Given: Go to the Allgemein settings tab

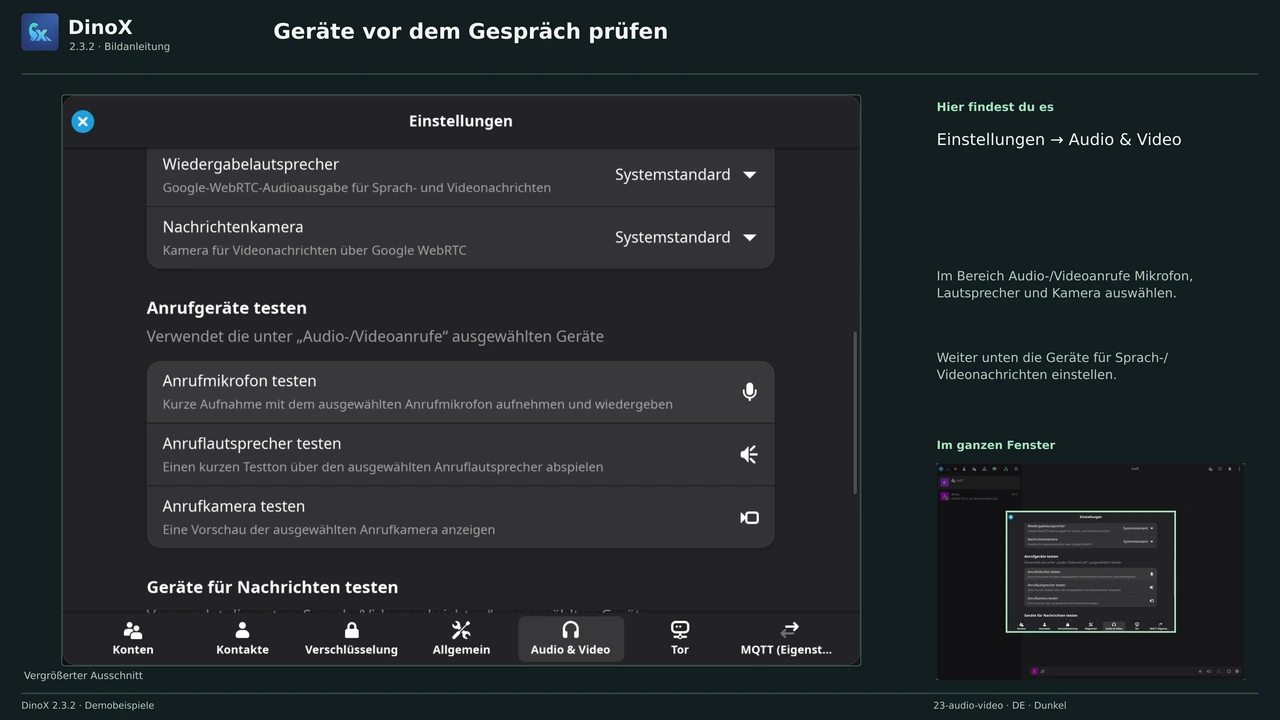Looking at the screenshot, I should pyautogui.click(x=461, y=638).
